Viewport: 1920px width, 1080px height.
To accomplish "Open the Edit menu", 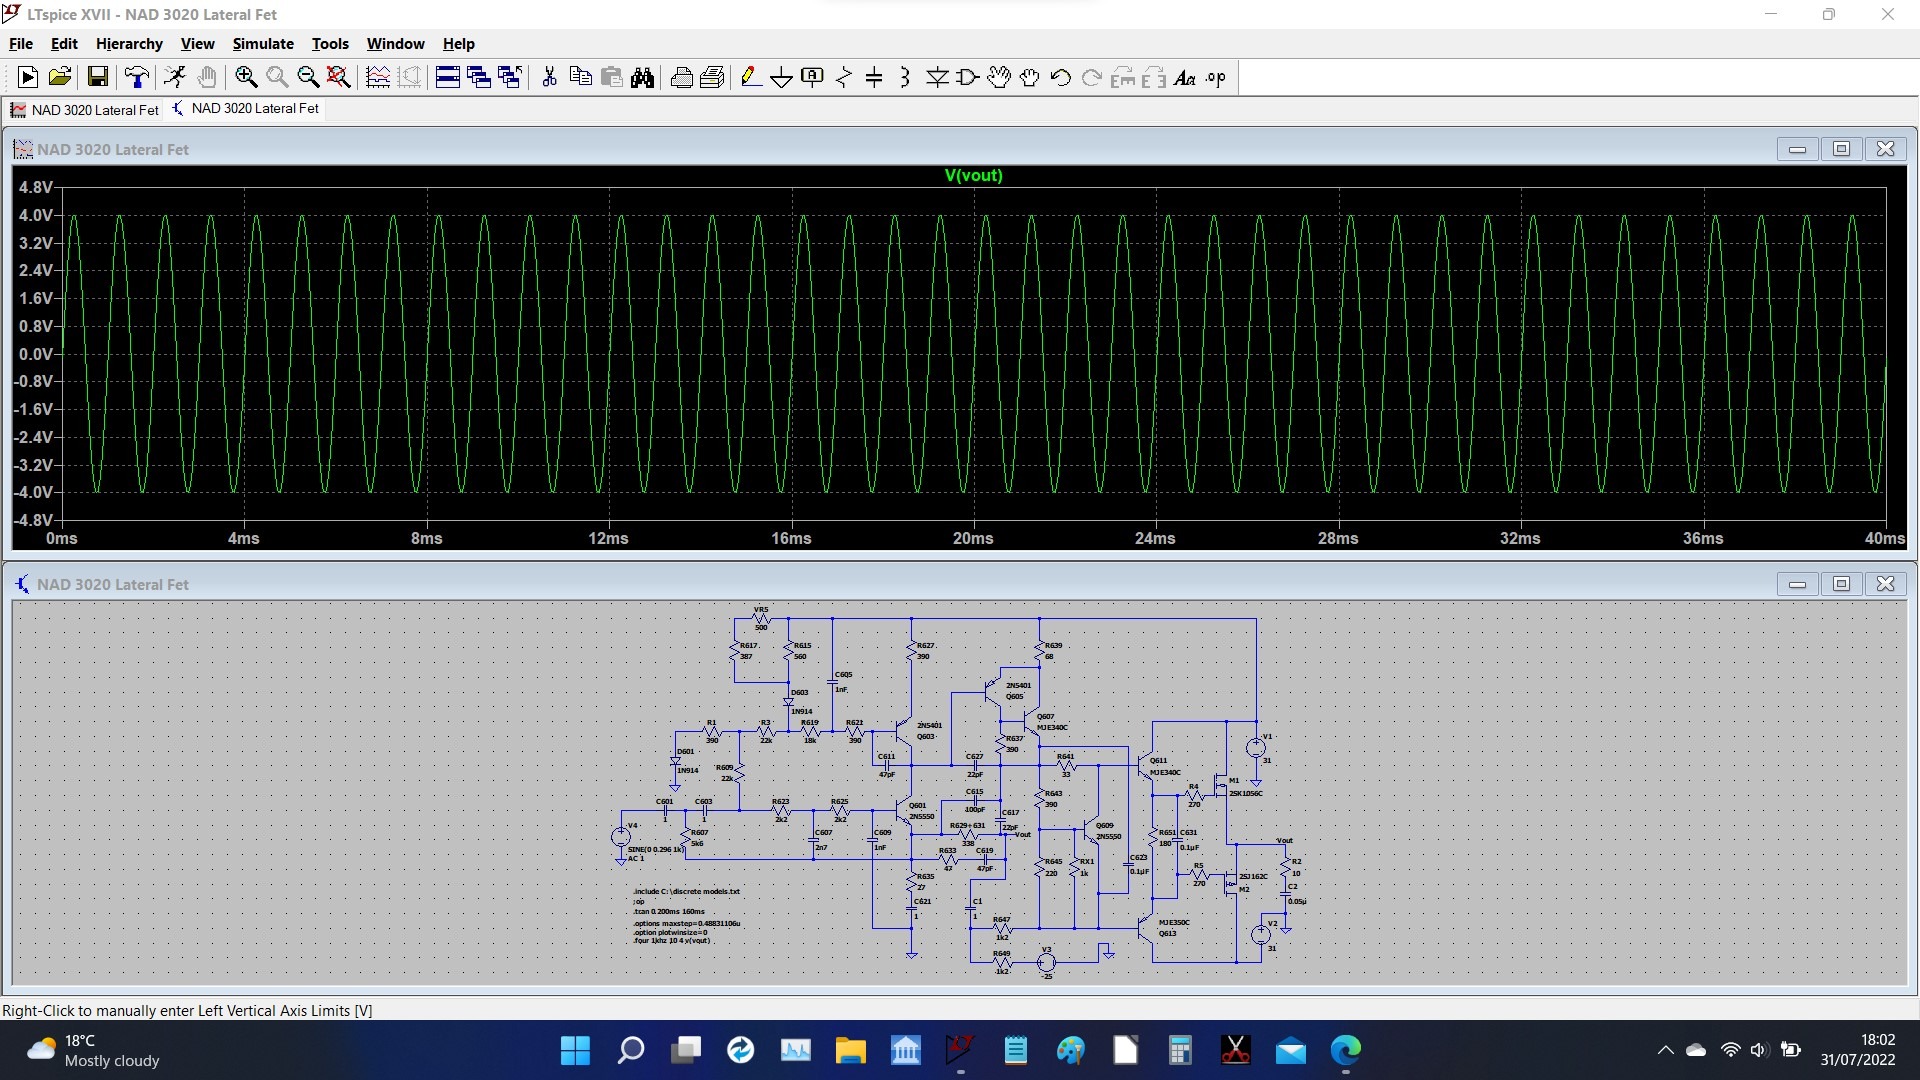I will [x=64, y=43].
